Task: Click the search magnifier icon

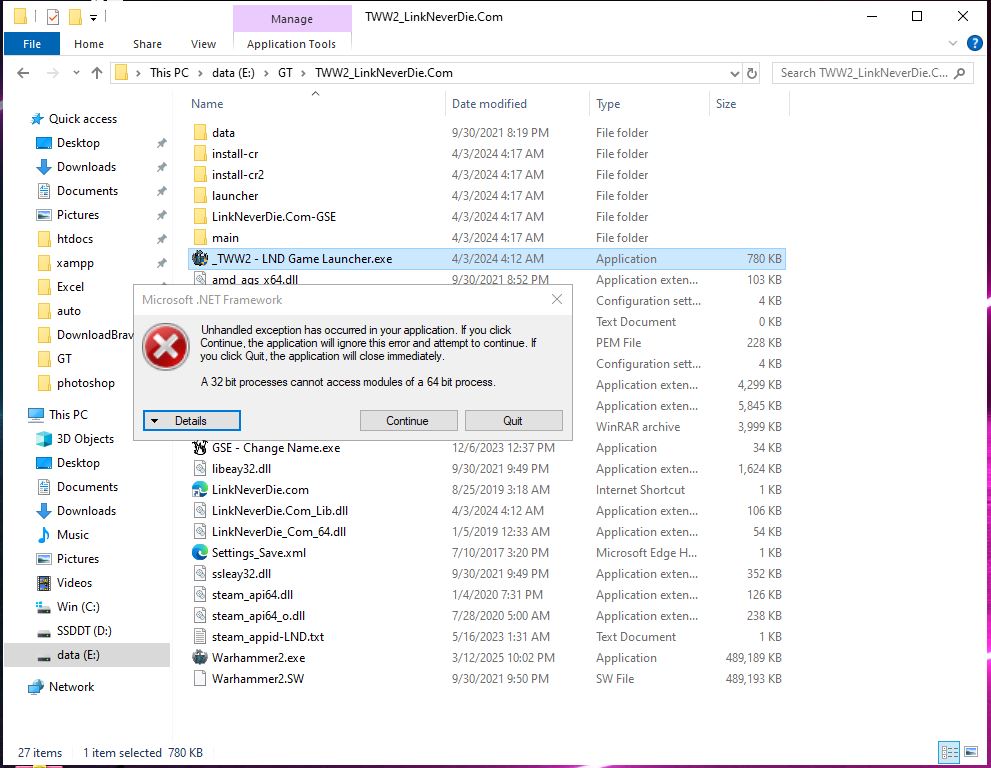Action: click(x=959, y=73)
